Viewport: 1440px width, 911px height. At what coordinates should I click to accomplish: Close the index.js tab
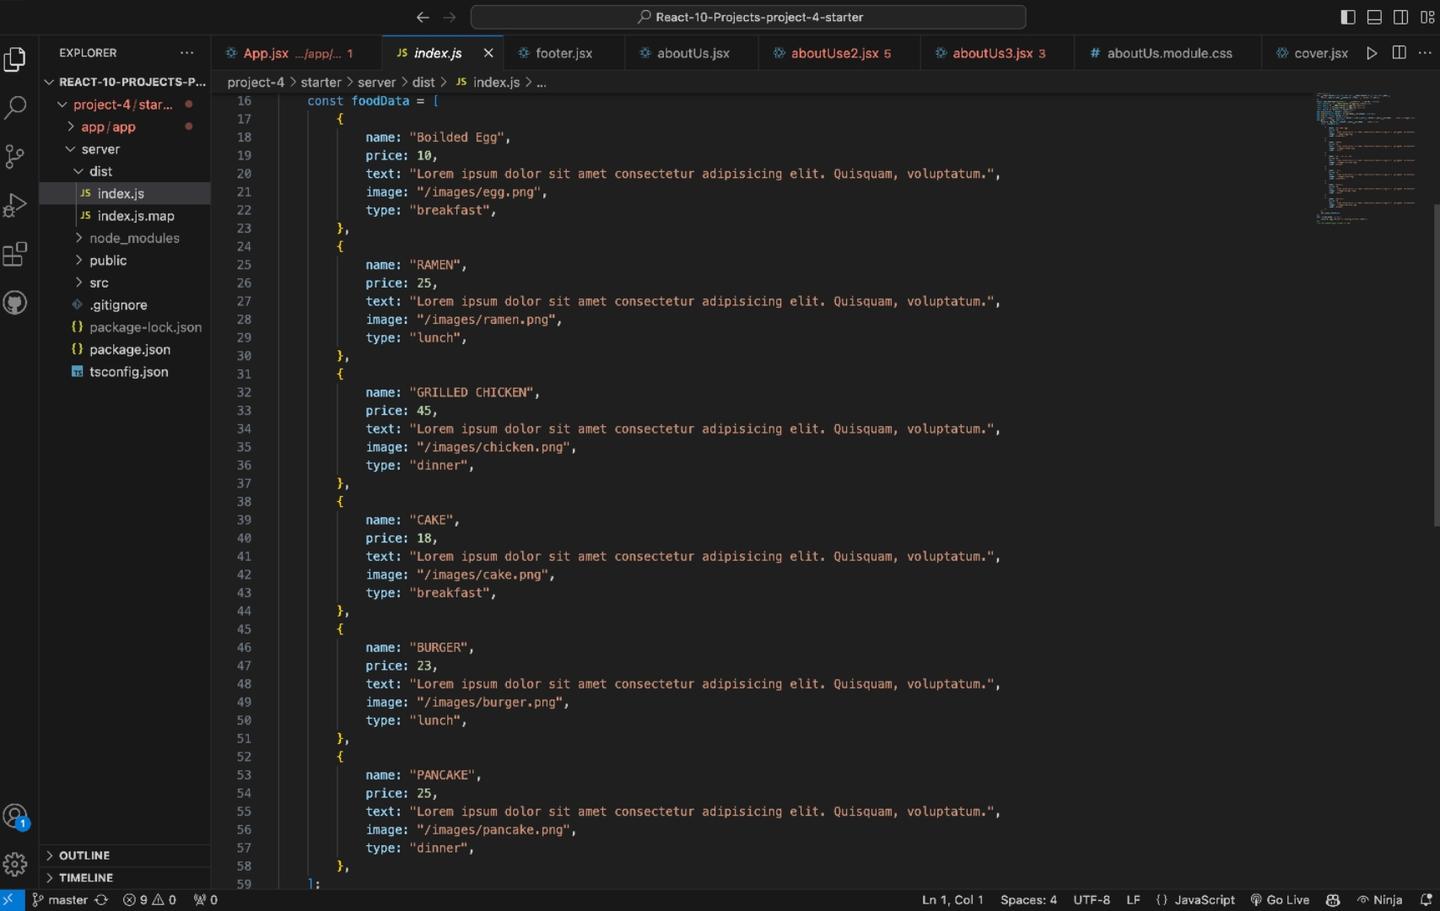coord(488,53)
